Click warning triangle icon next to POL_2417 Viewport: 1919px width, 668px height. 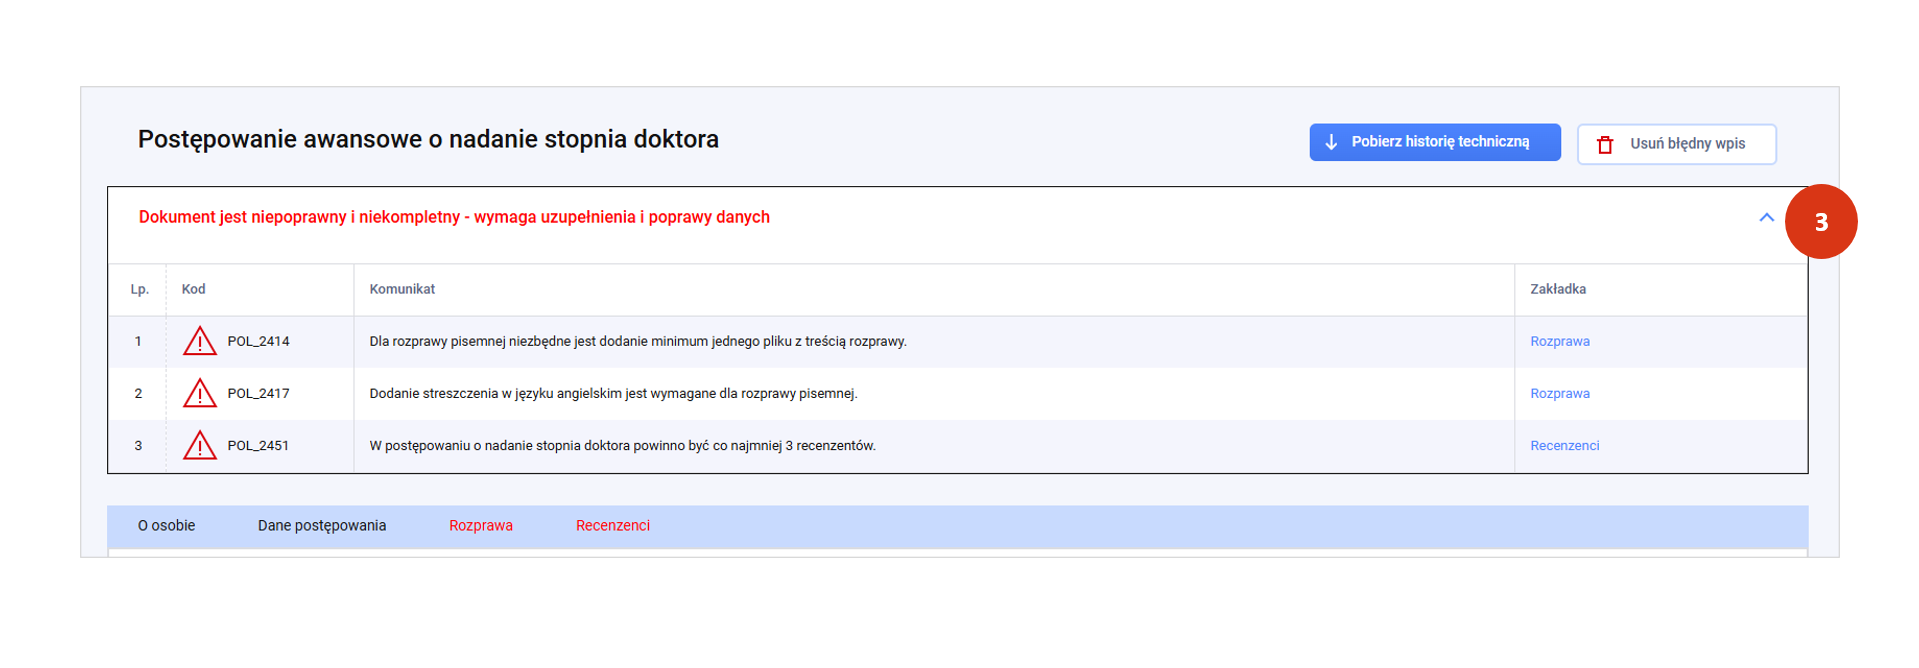pos(200,394)
